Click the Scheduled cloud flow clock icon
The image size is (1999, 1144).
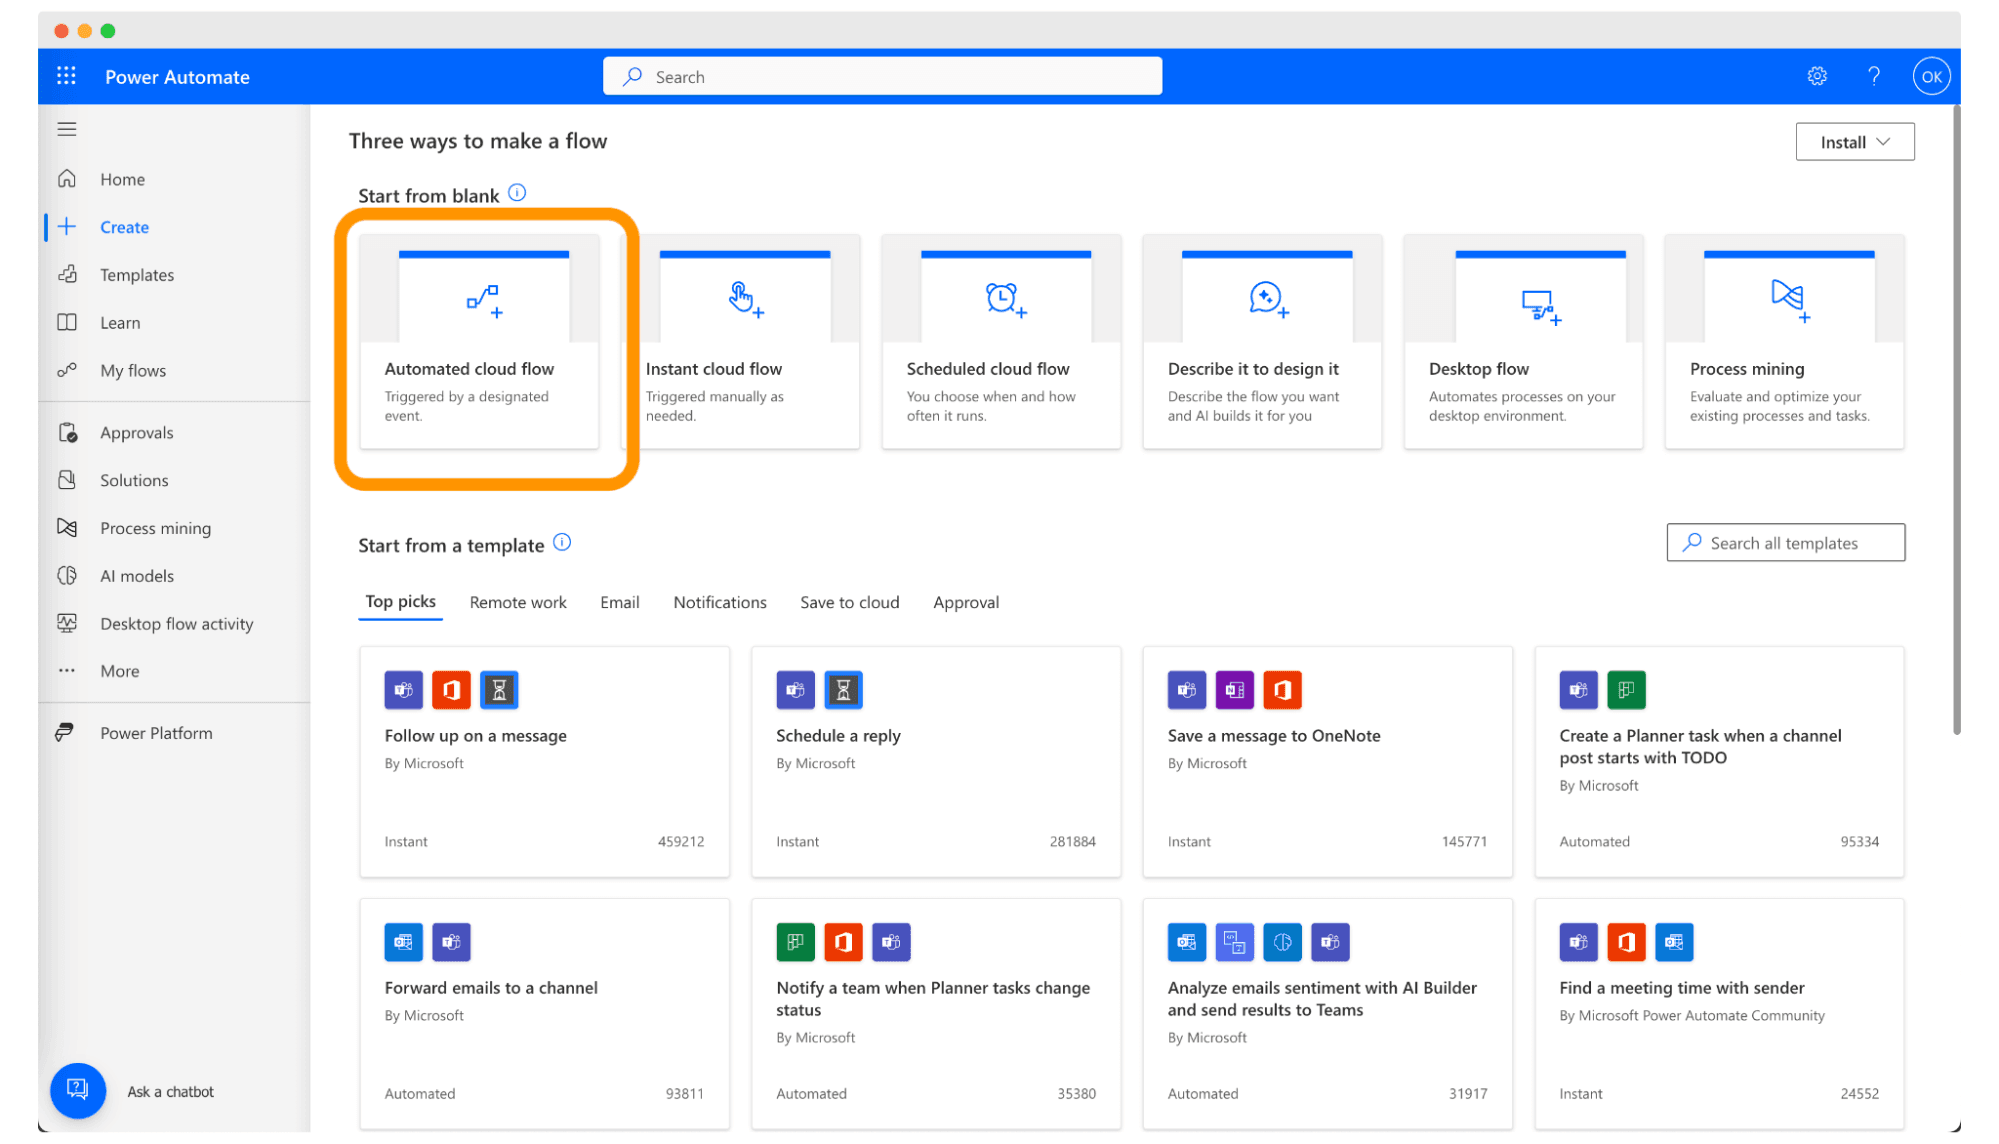(1005, 299)
